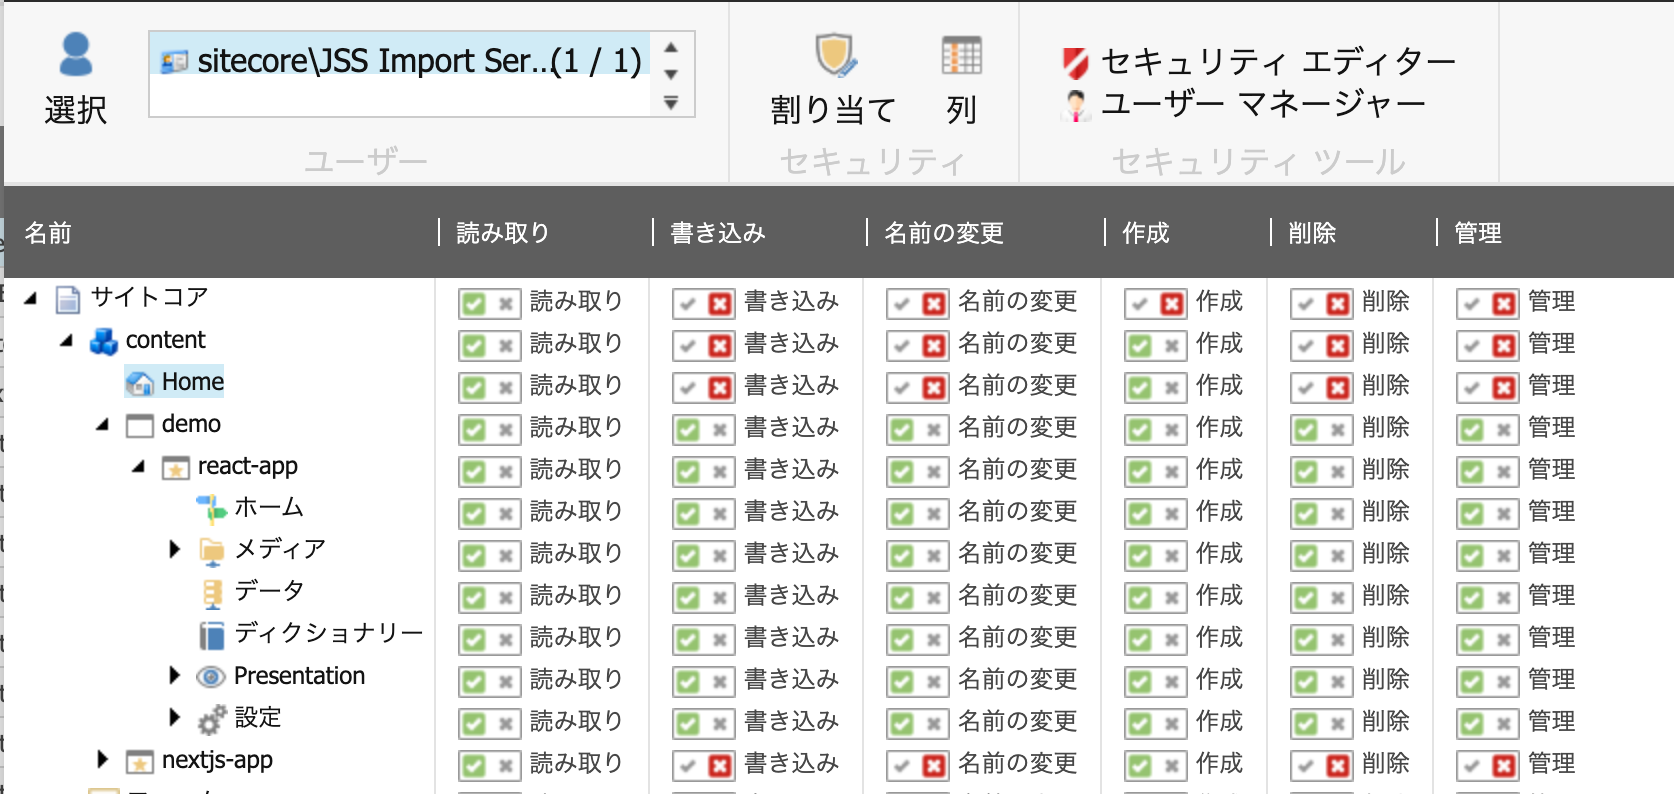The width and height of the screenshot is (1674, 794).
Task: Collapse the react-app tree node
Action: tap(139, 466)
